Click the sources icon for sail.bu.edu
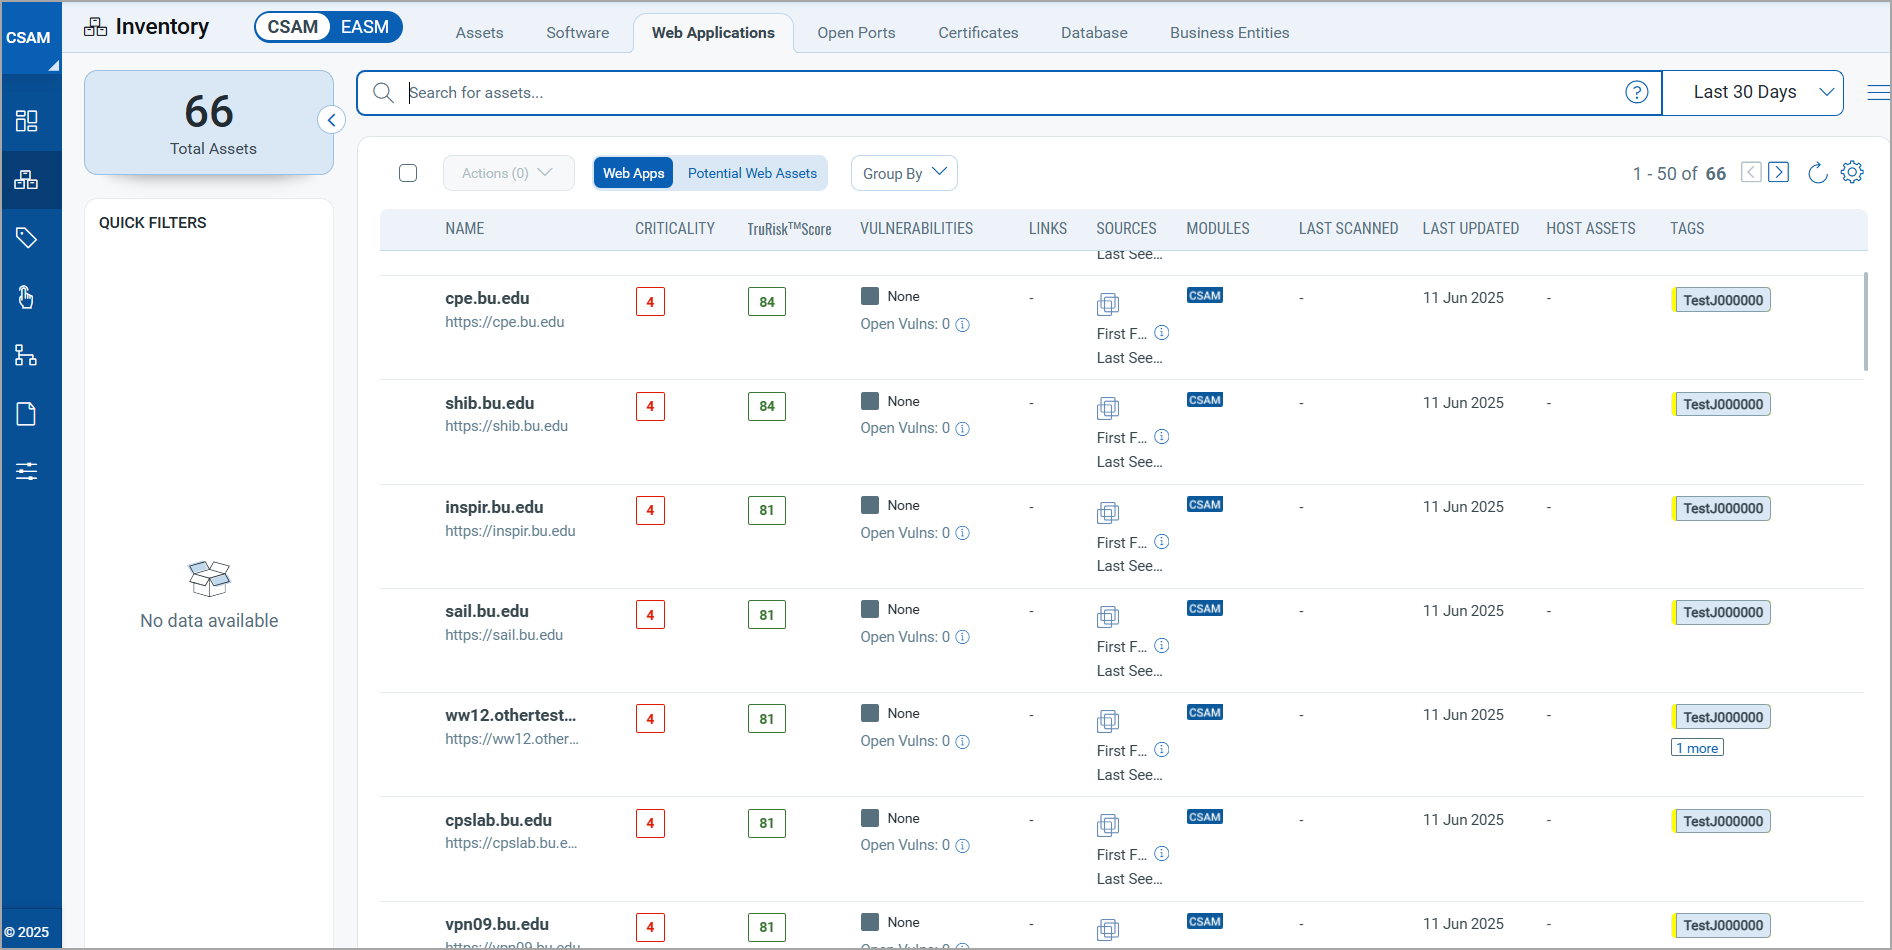 click(x=1108, y=617)
